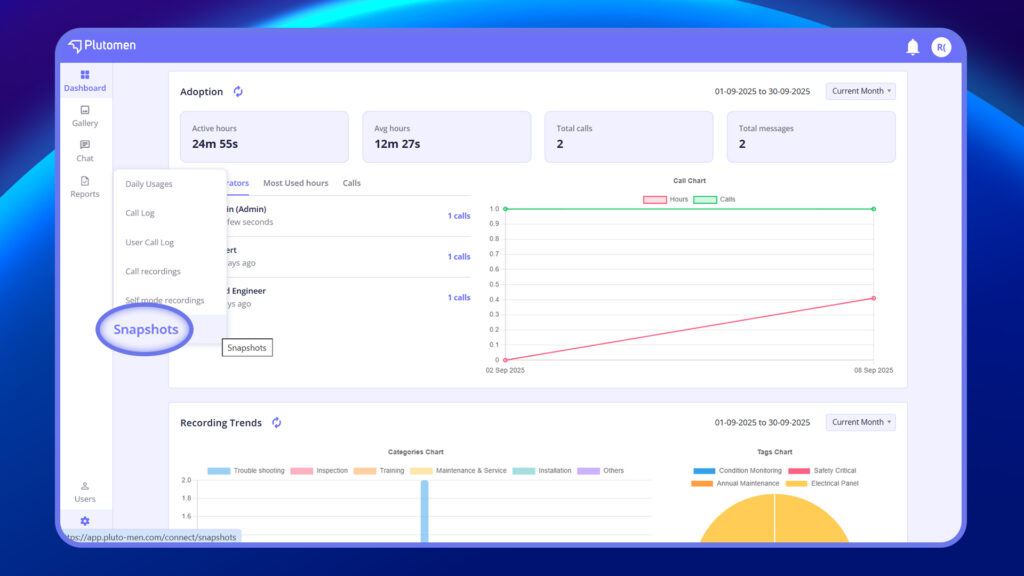The height and width of the screenshot is (576, 1024).
Task: Open 1 calls link for Admin row
Action: point(458,216)
